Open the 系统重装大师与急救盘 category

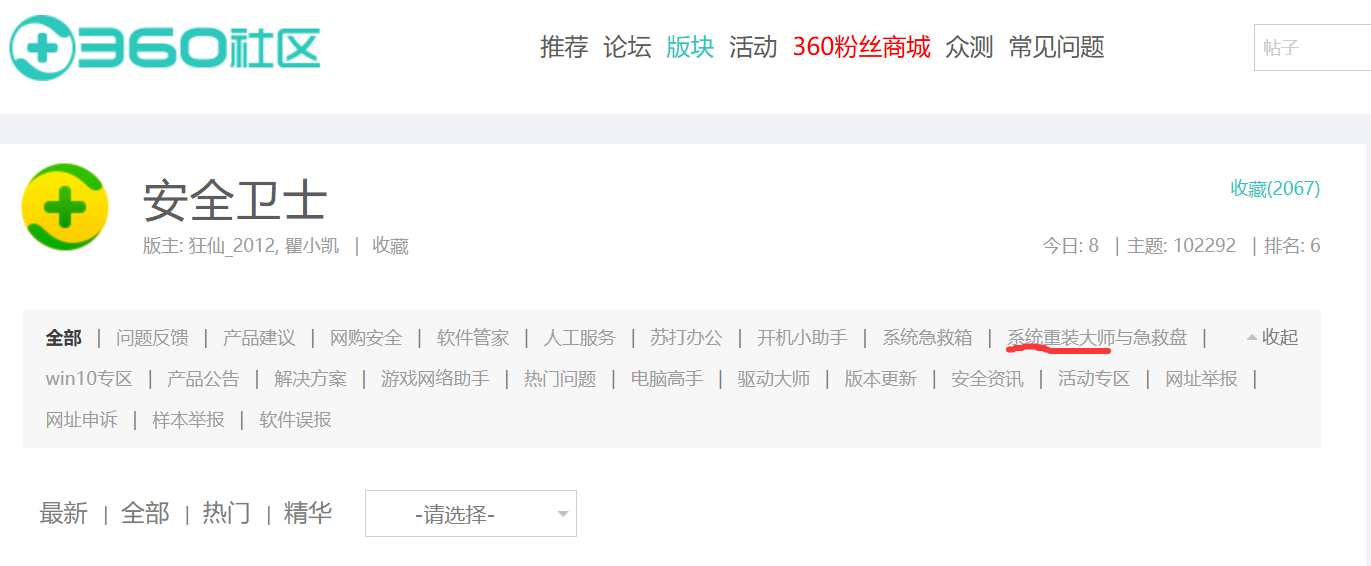[1097, 338]
